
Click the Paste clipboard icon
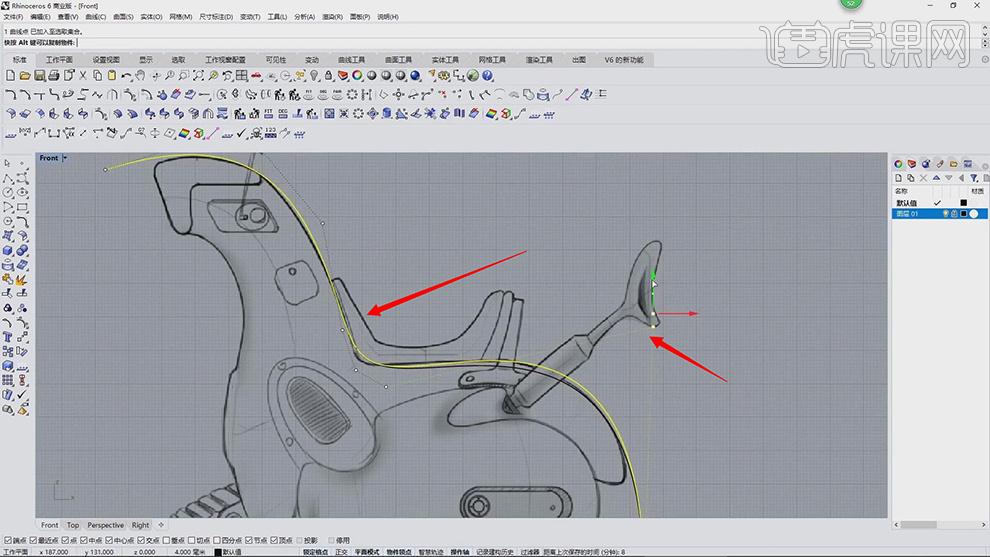click(112, 76)
